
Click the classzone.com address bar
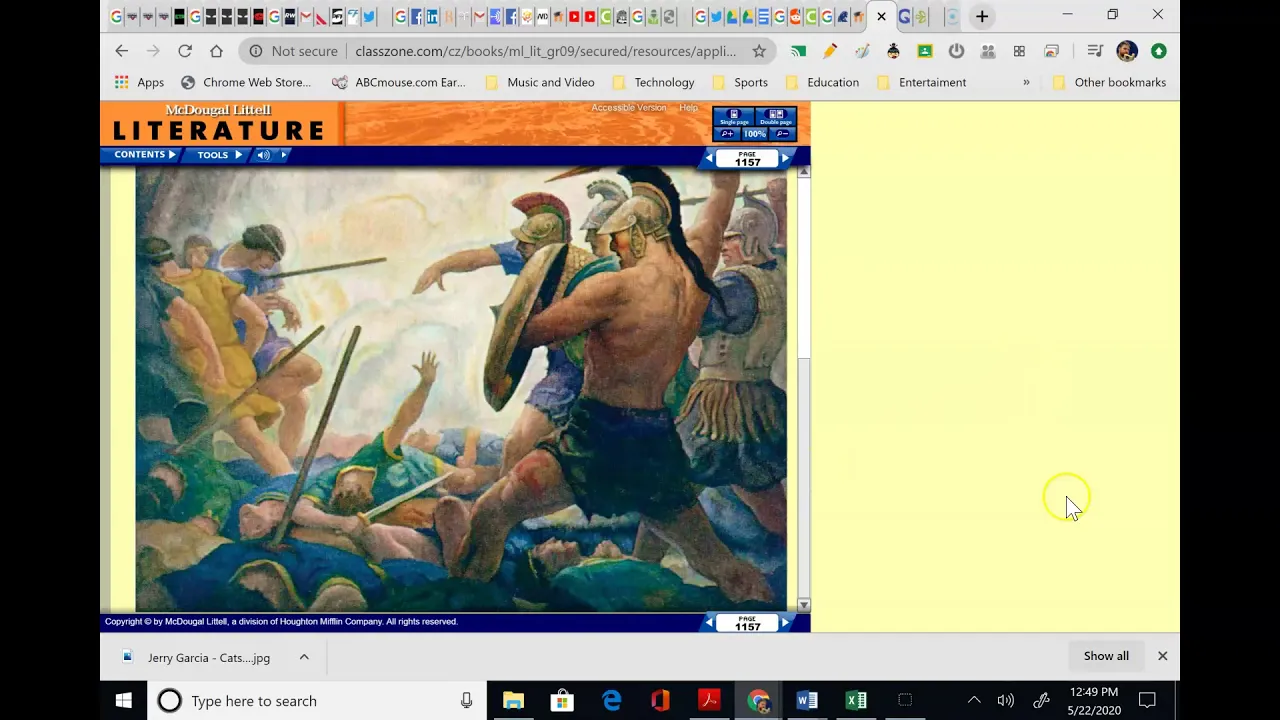coord(545,51)
